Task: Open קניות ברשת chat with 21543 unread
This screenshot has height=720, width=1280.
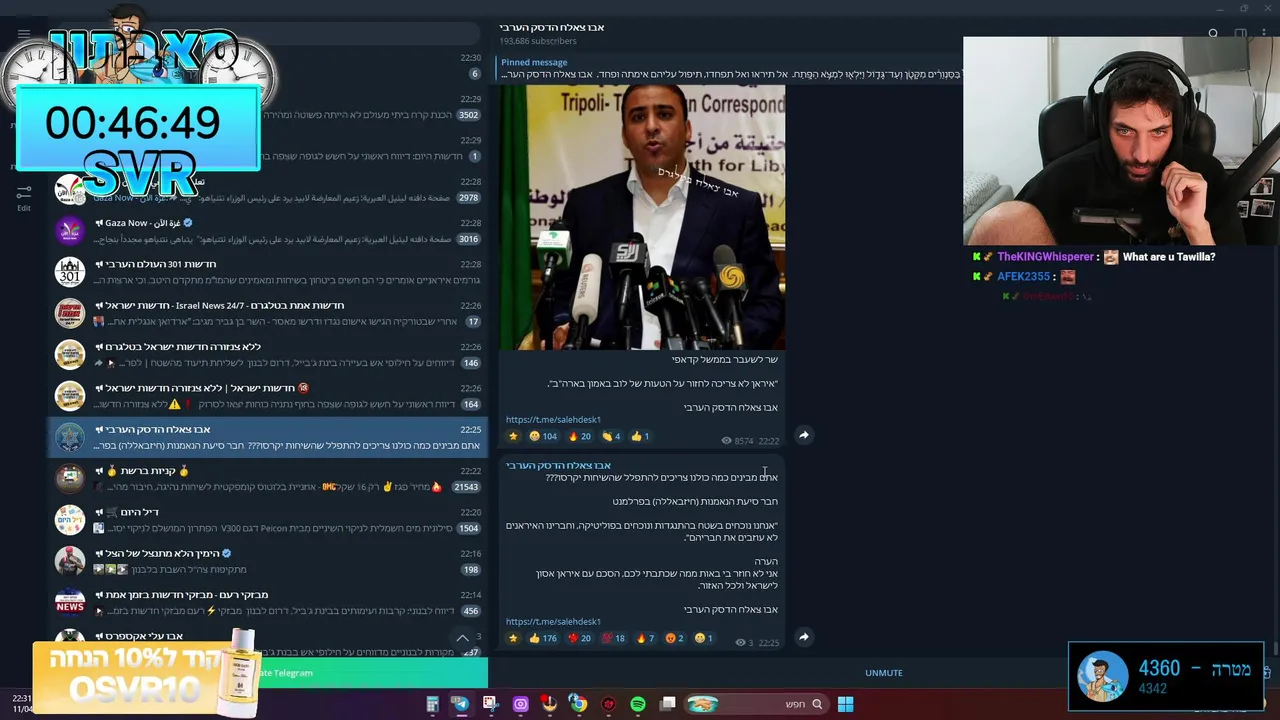Action: click(x=268, y=478)
